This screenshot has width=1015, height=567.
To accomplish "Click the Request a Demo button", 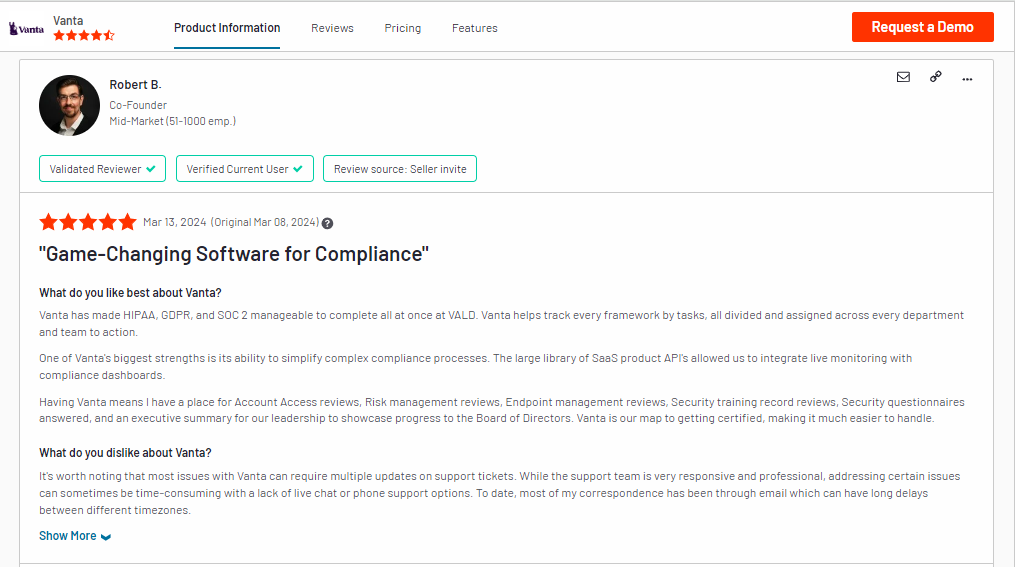I will click(x=922, y=27).
